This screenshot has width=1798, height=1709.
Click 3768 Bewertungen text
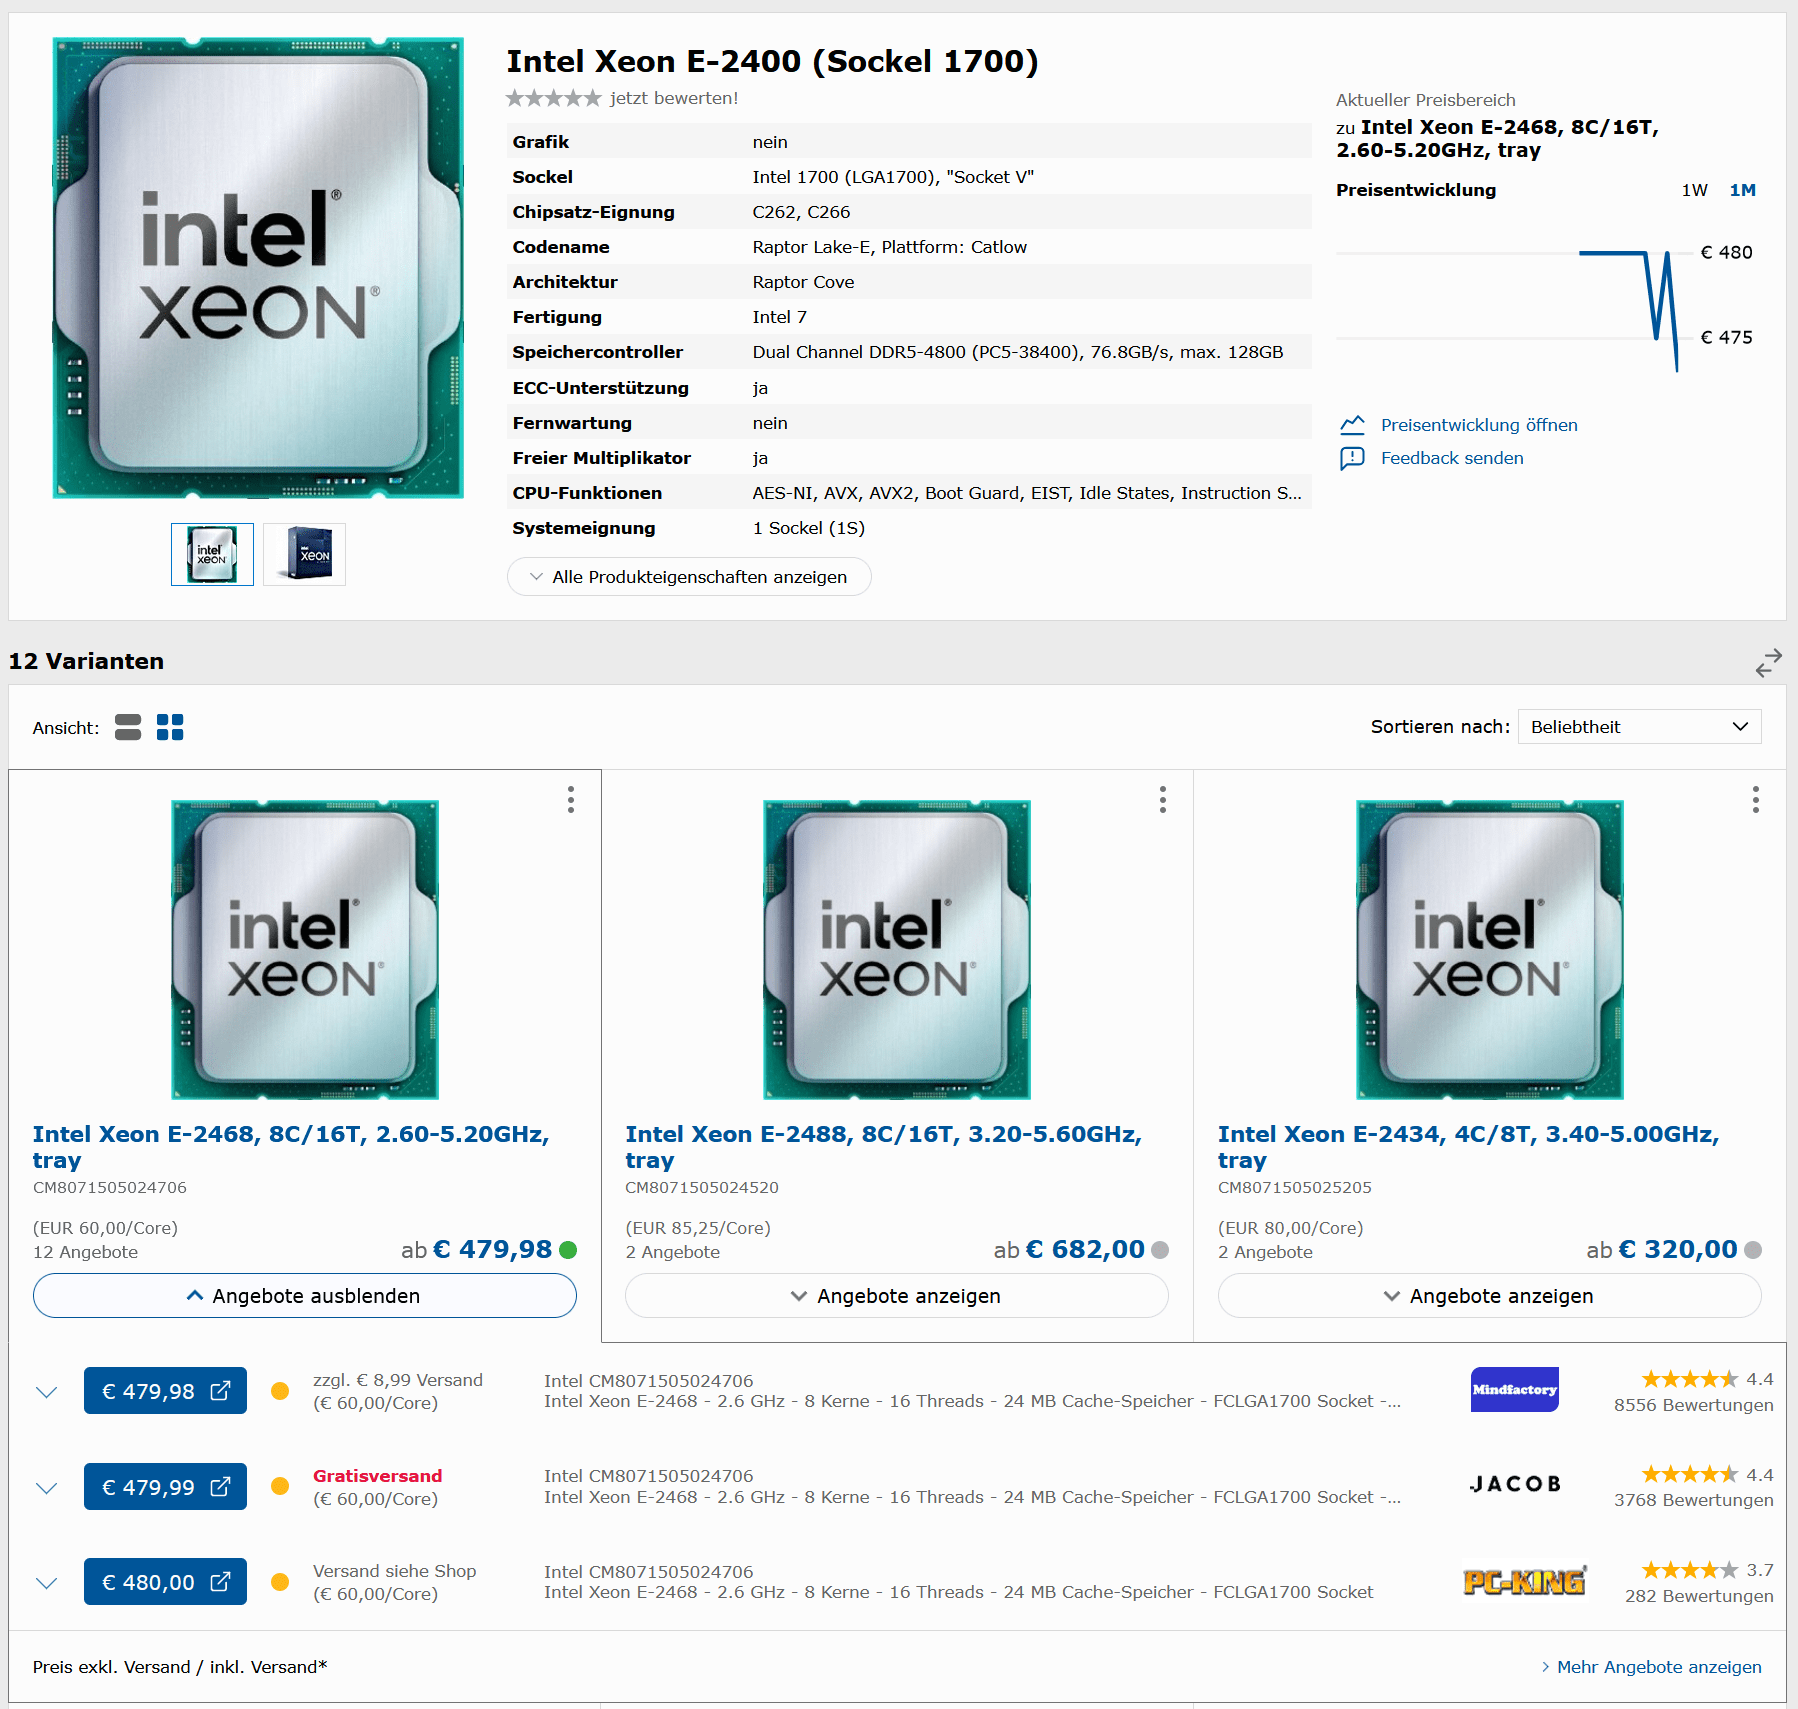[1694, 1500]
